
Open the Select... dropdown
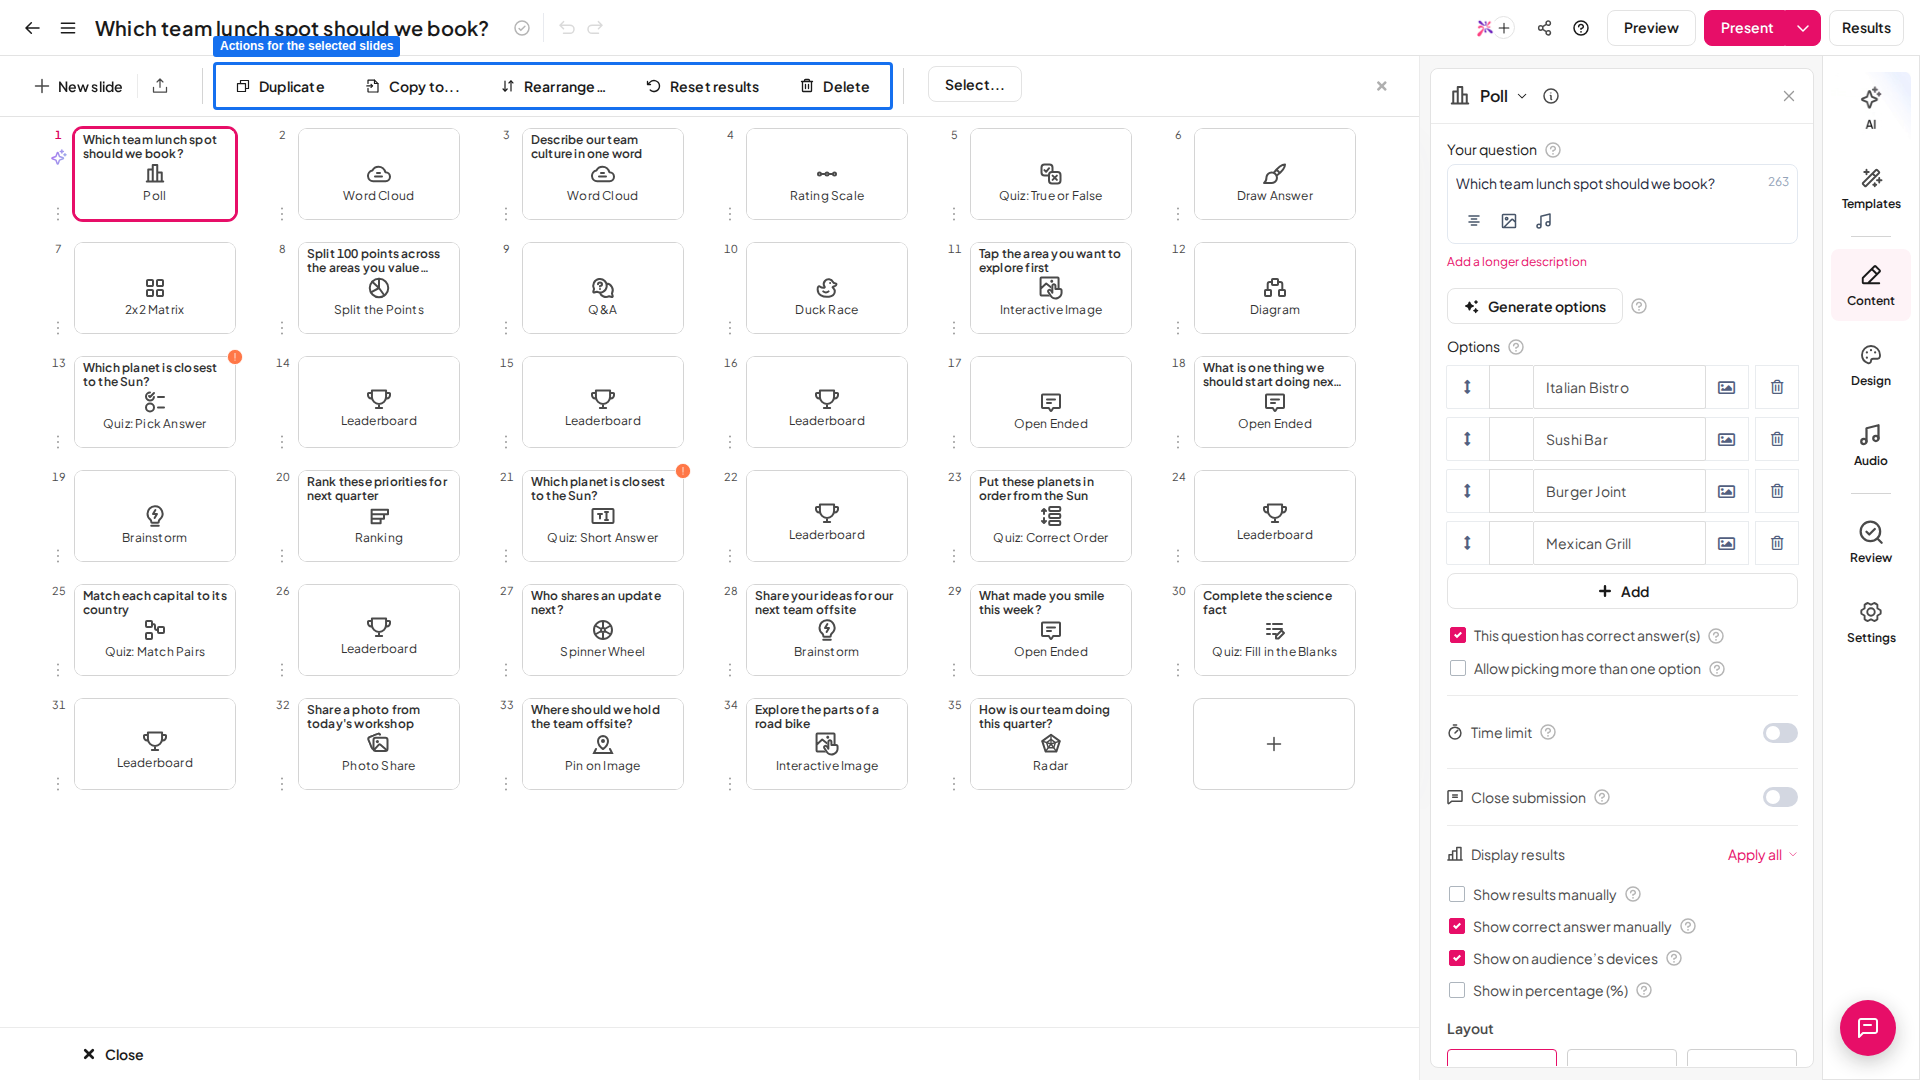975,85
